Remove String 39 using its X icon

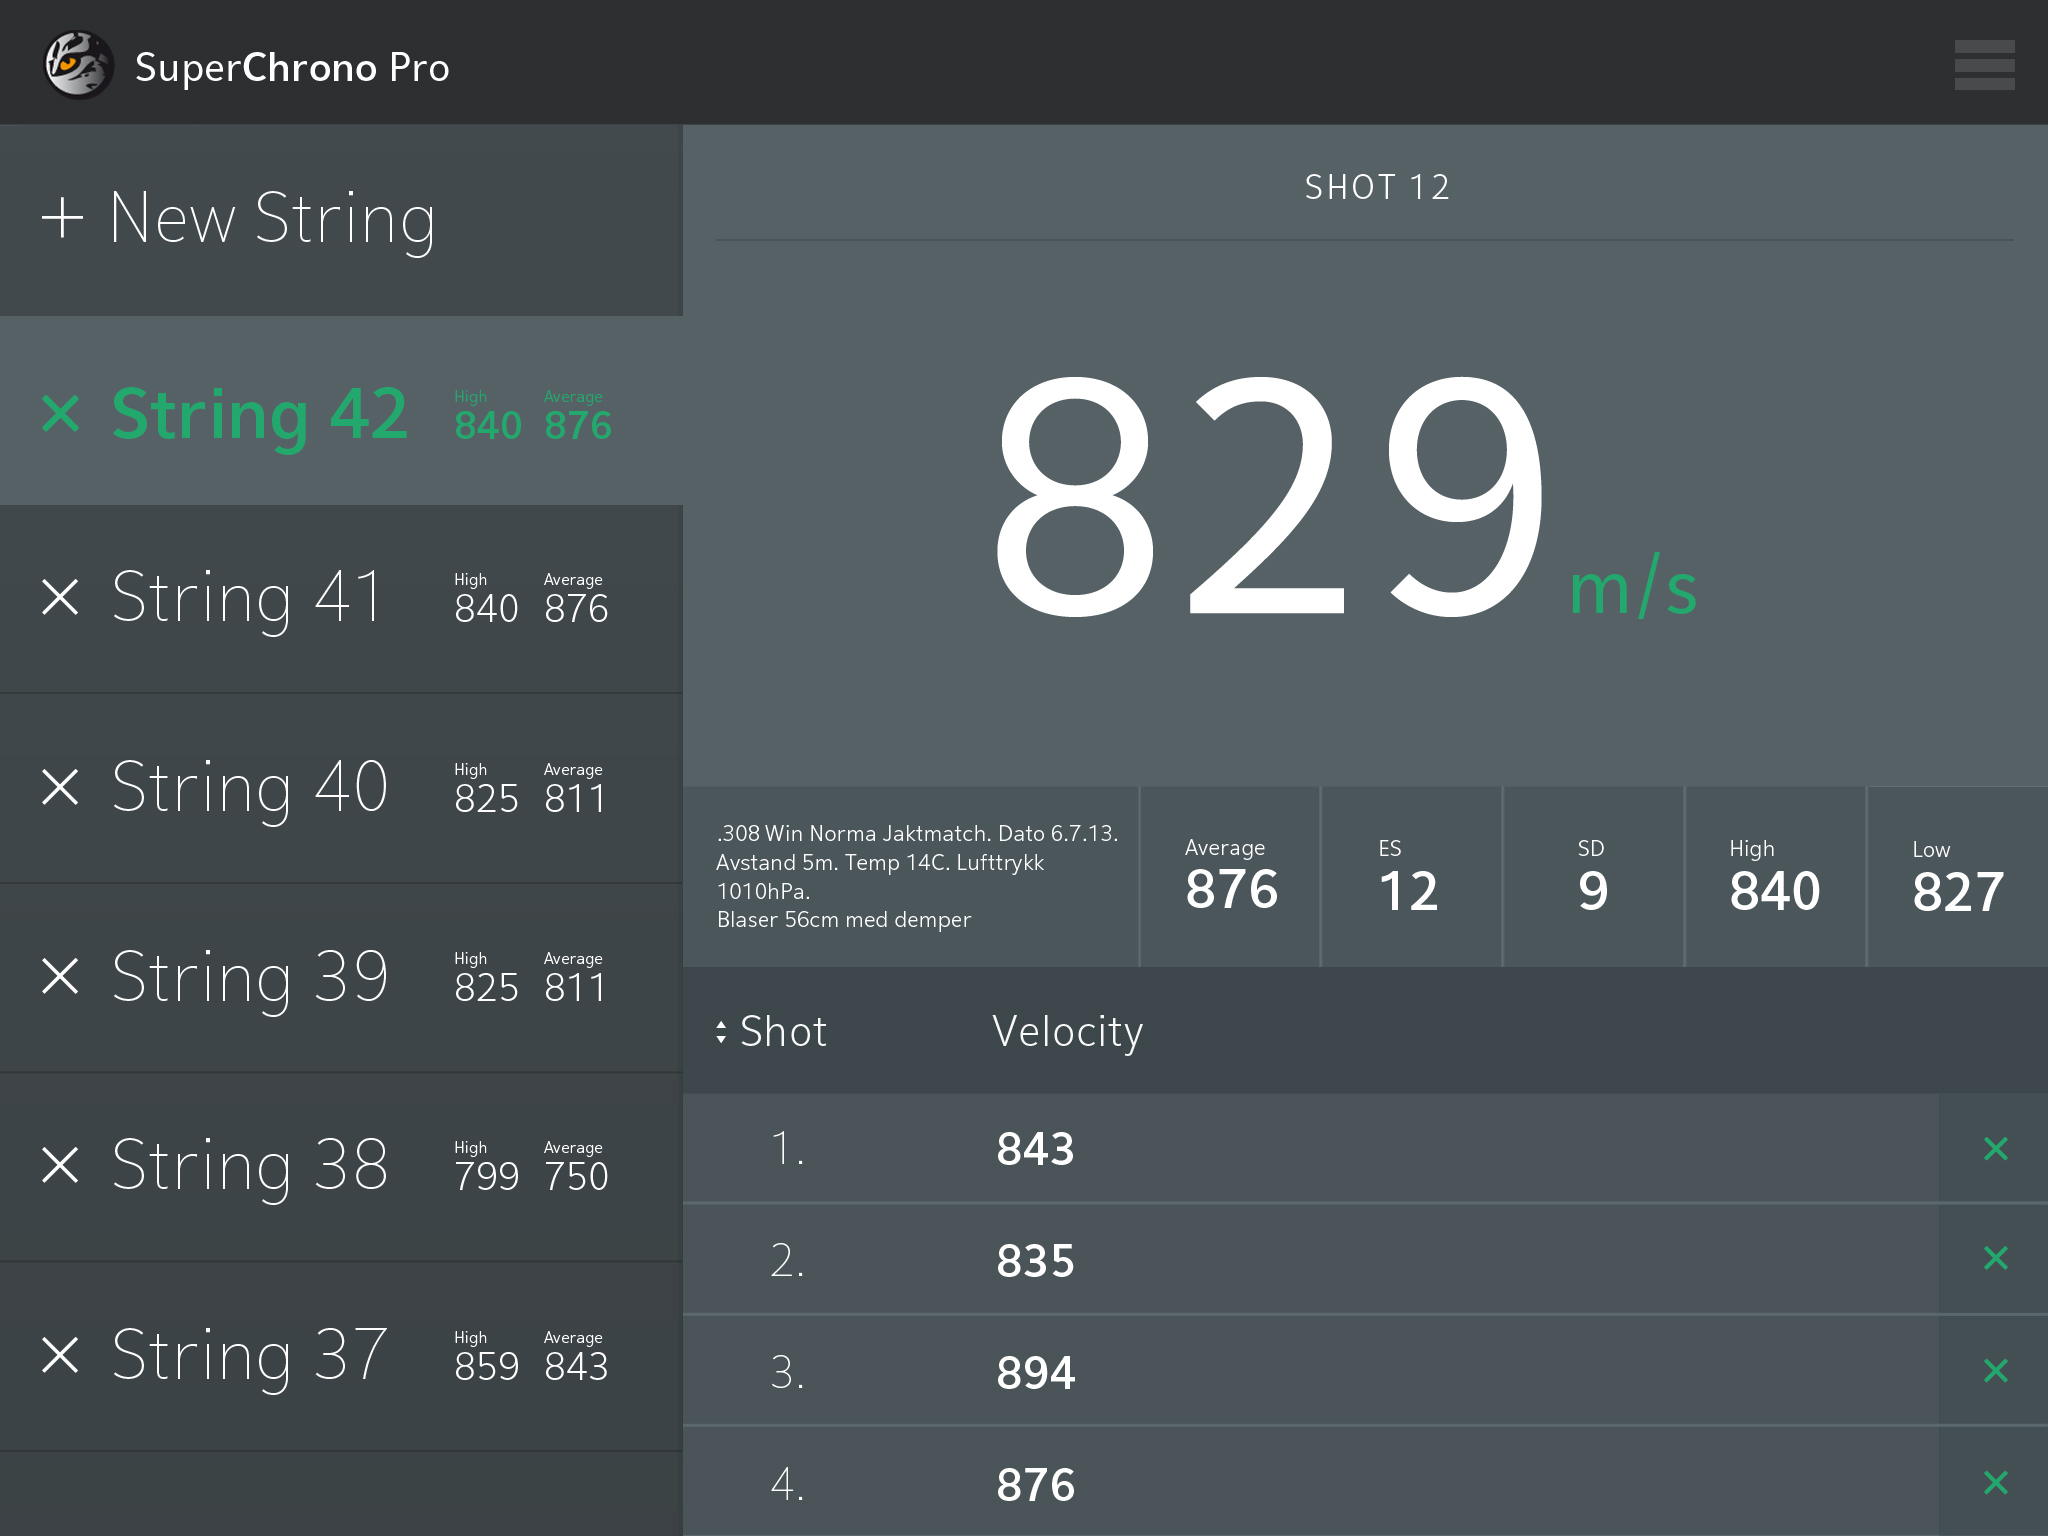pyautogui.click(x=60, y=975)
